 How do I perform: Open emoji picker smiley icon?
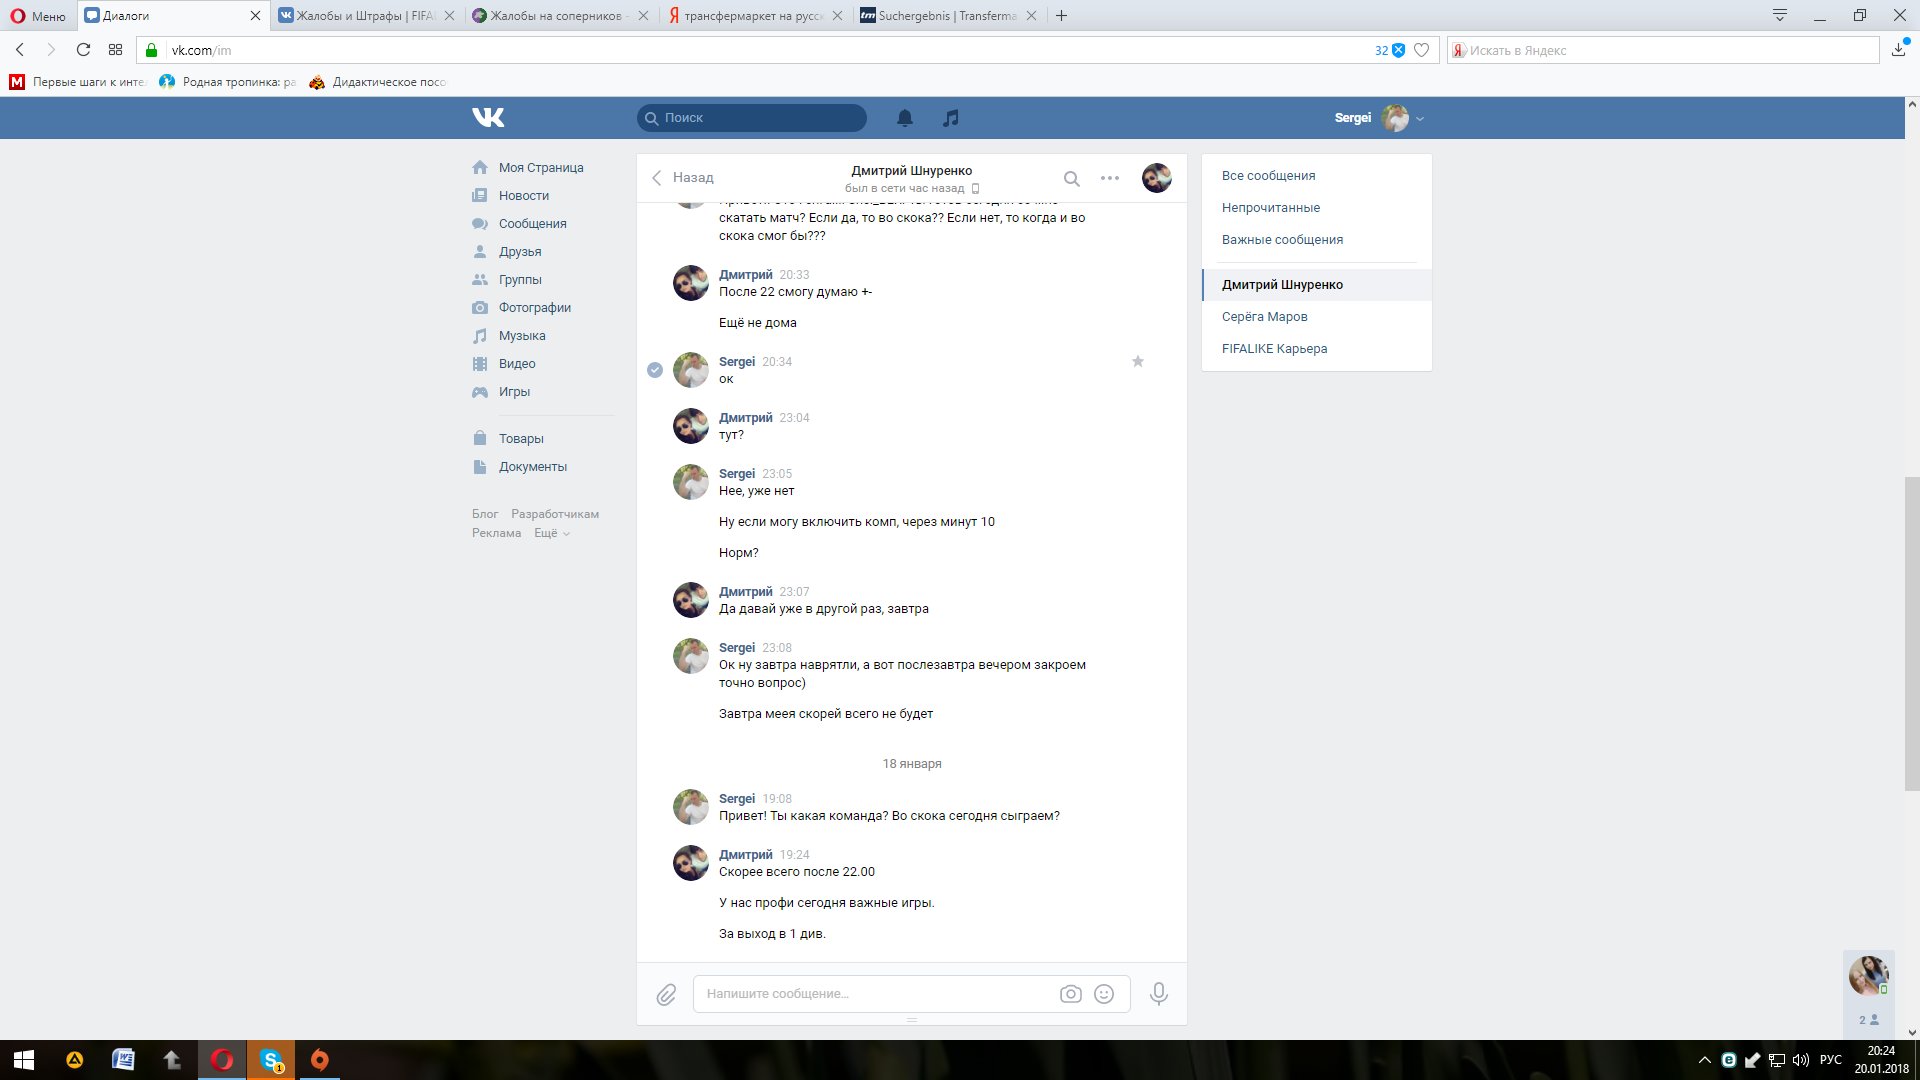(x=1104, y=994)
